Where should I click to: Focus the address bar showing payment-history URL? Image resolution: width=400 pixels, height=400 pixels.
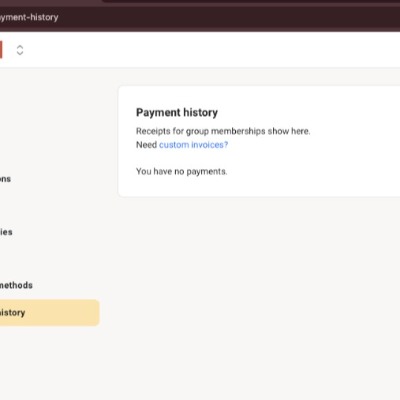pyautogui.click(x=29, y=17)
